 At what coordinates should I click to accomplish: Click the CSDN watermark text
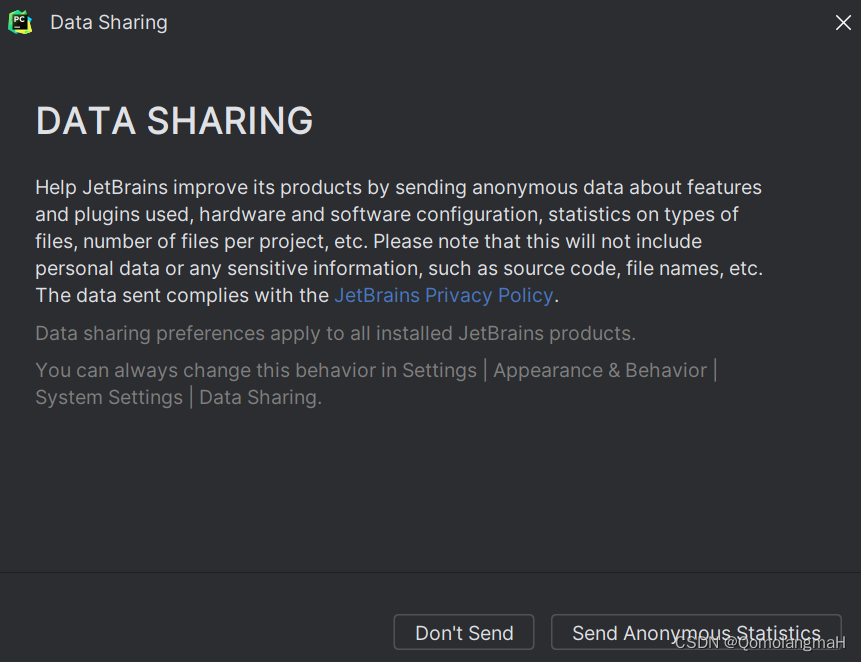point(760,642)
